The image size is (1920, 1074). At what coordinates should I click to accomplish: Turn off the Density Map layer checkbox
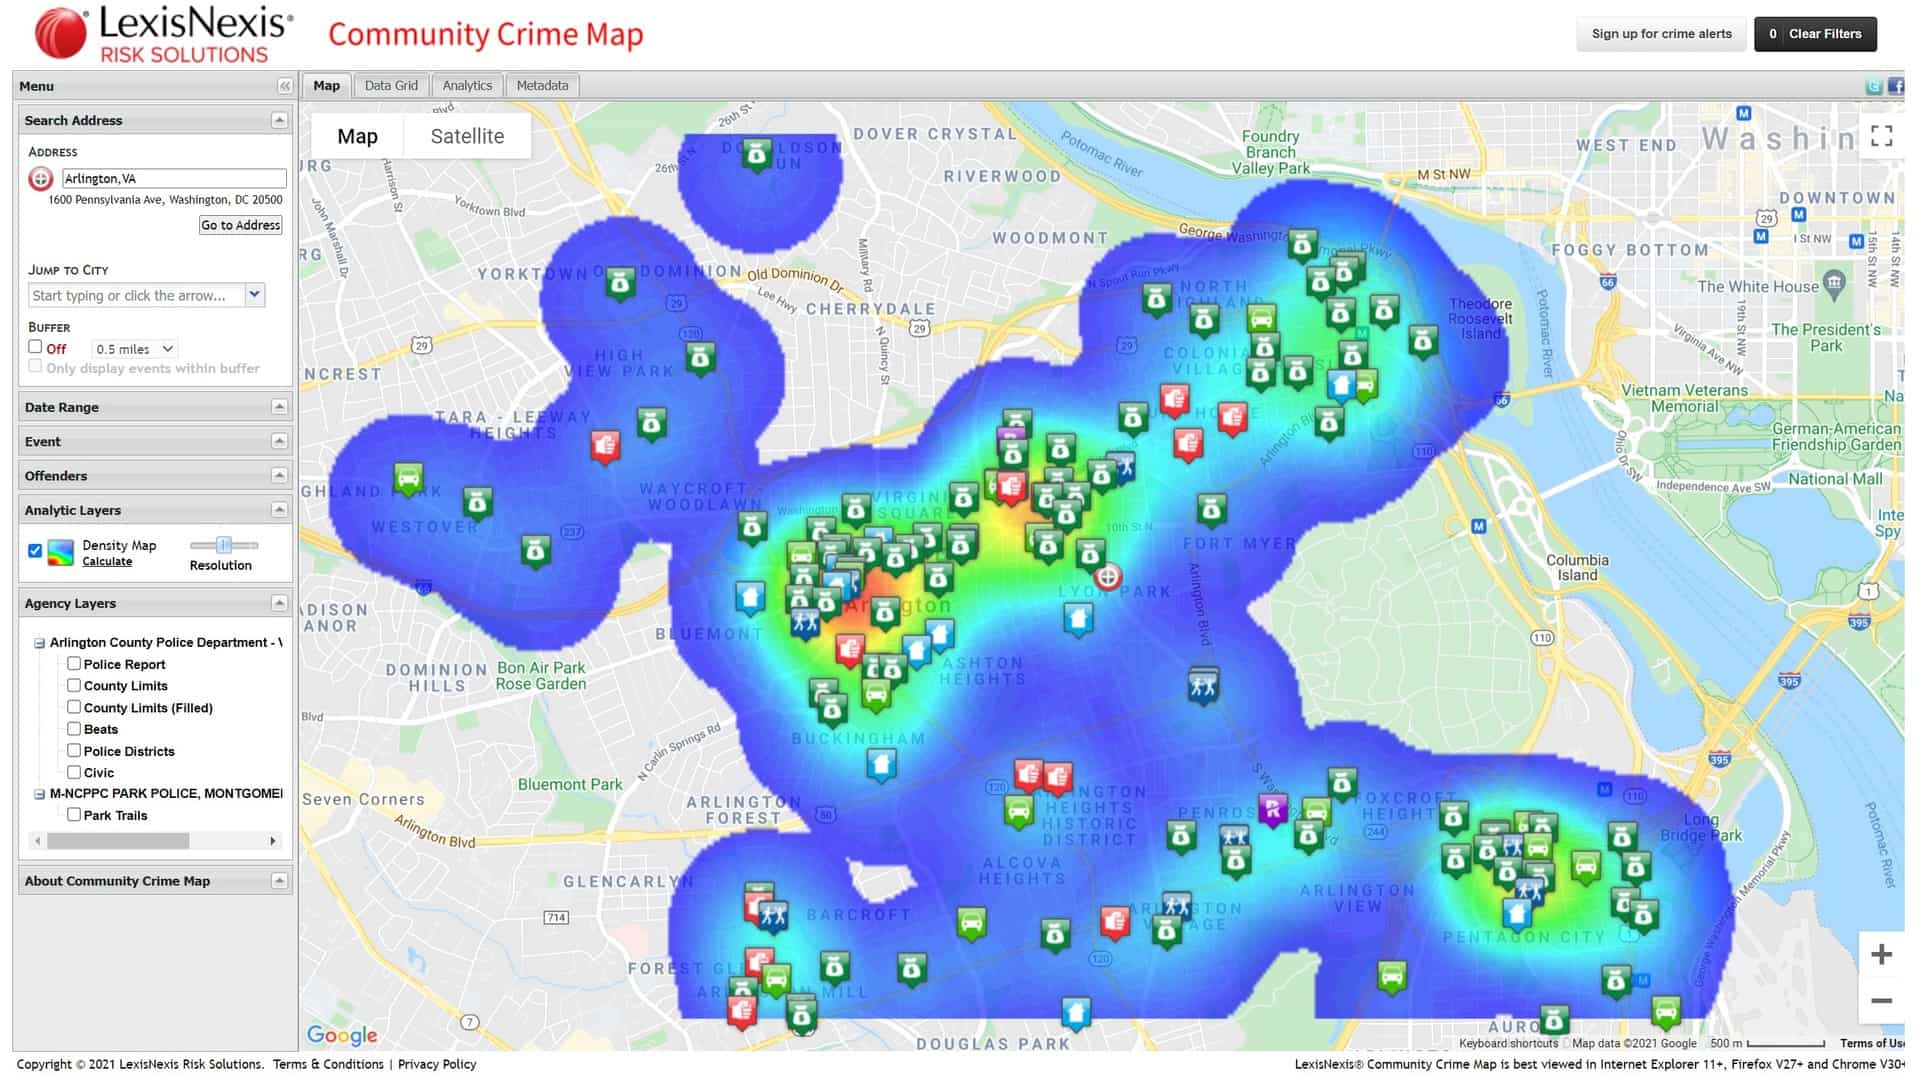tap(35, 550)
